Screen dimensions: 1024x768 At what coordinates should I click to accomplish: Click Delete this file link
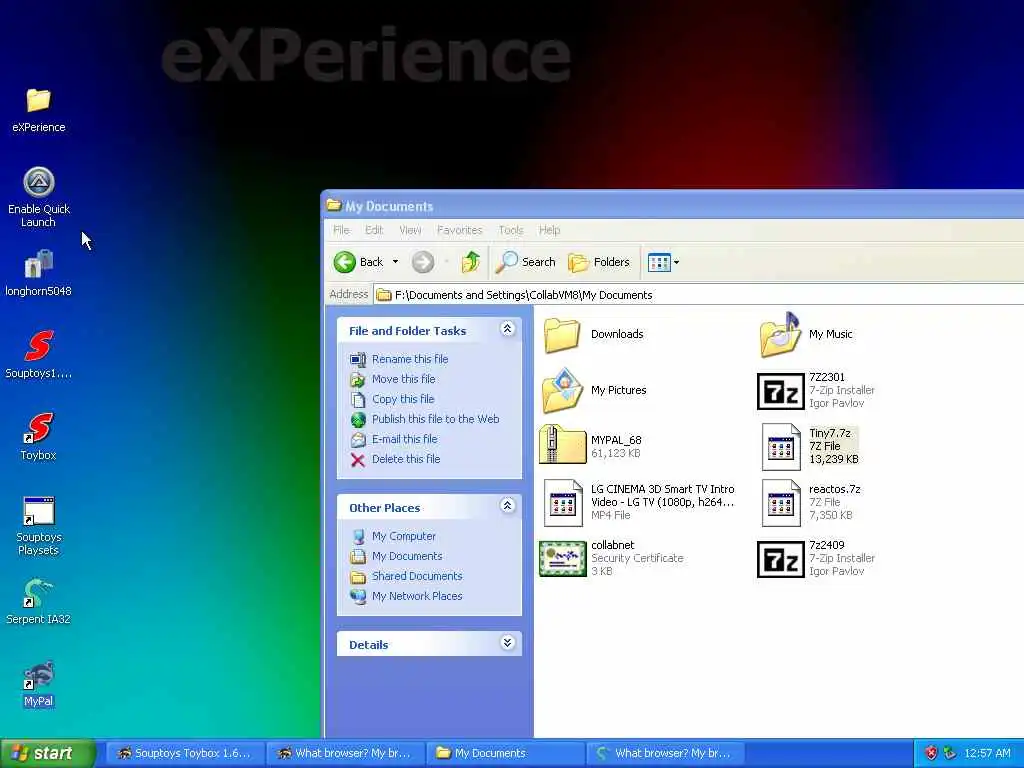[406, 459]
